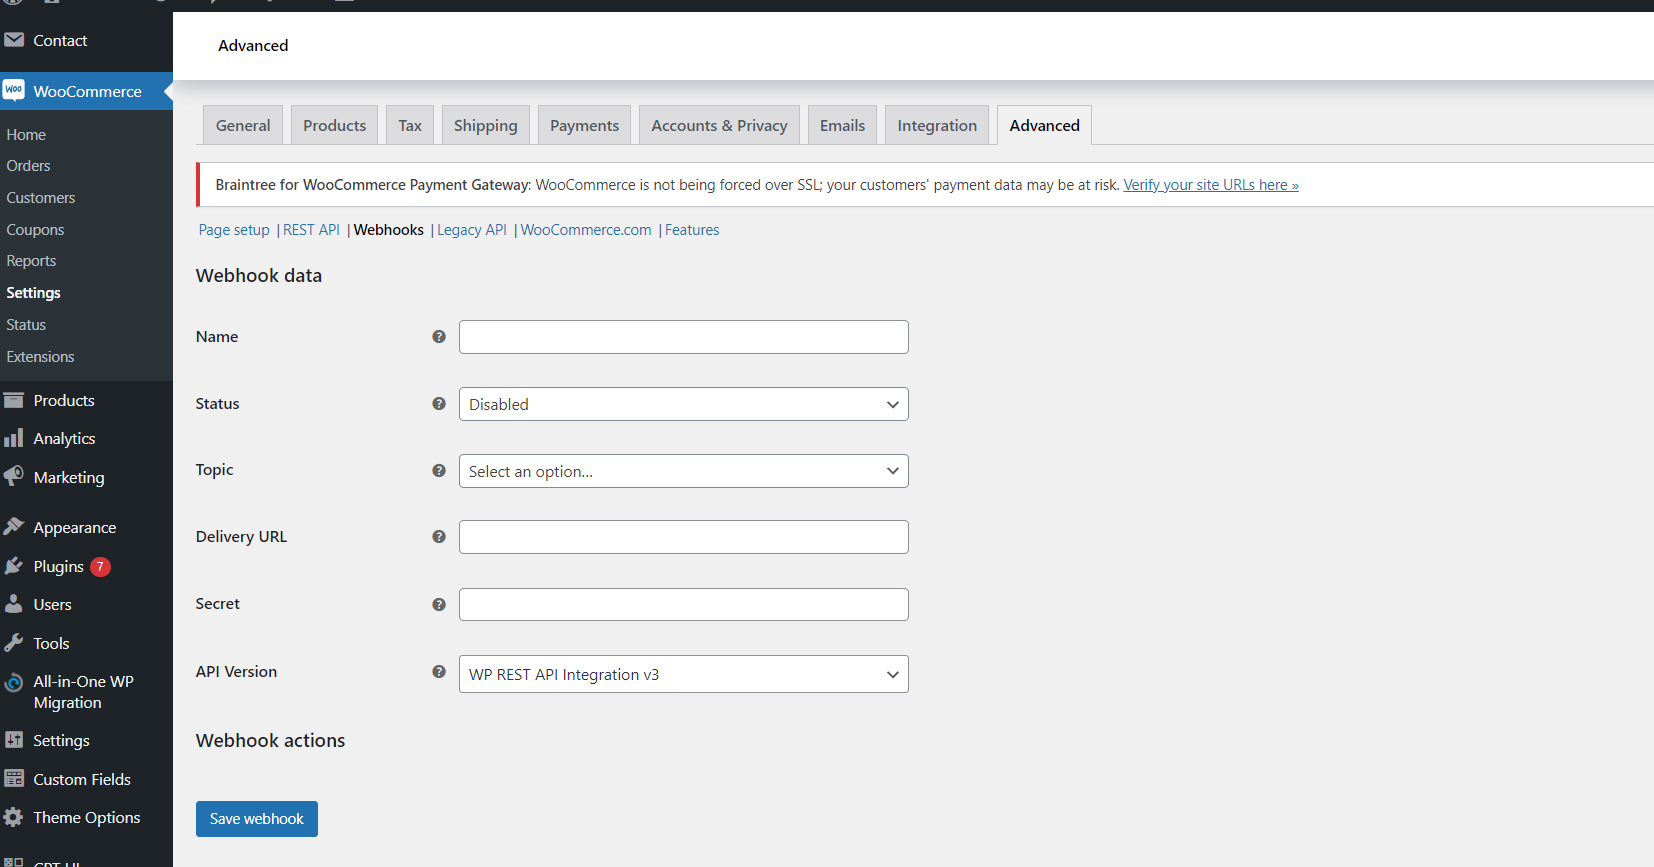Click the Tools wrench icon
This screenshot has height=867, width=1654.
[14, 643]
